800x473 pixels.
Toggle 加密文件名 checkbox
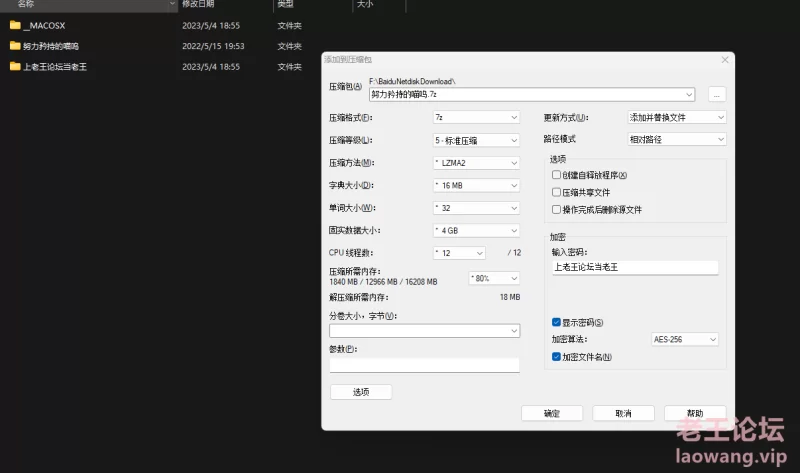pos(557,357)
